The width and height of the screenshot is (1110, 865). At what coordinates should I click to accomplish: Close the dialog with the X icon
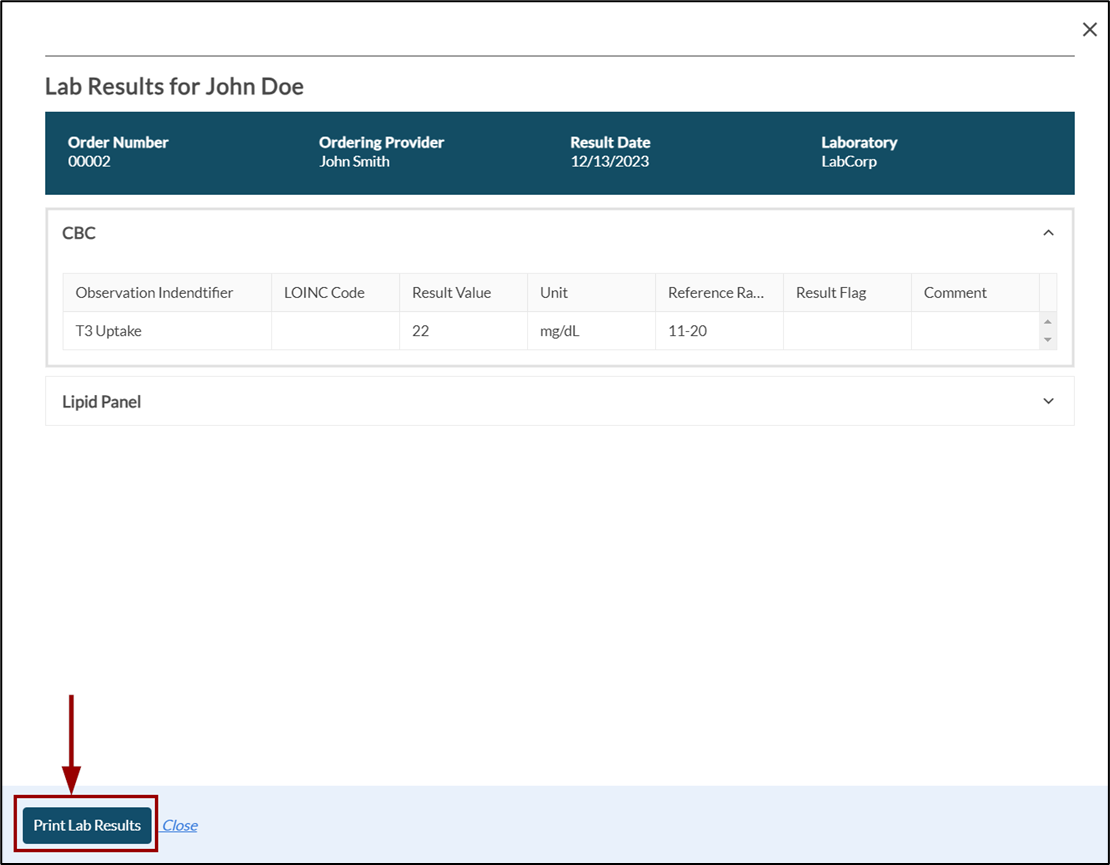[1089, 30]
